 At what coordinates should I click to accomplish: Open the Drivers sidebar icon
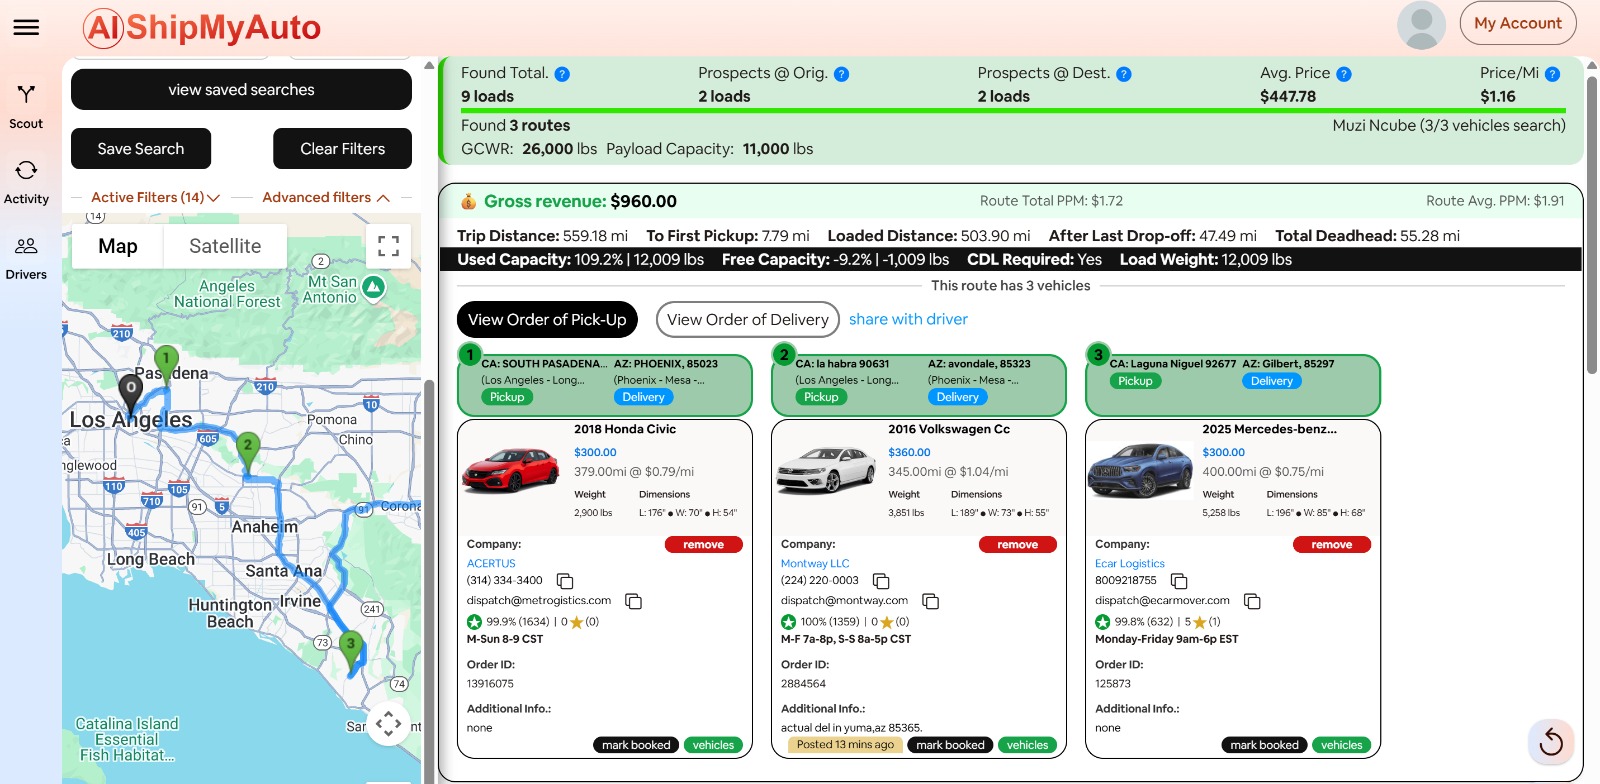click(26, 258)
